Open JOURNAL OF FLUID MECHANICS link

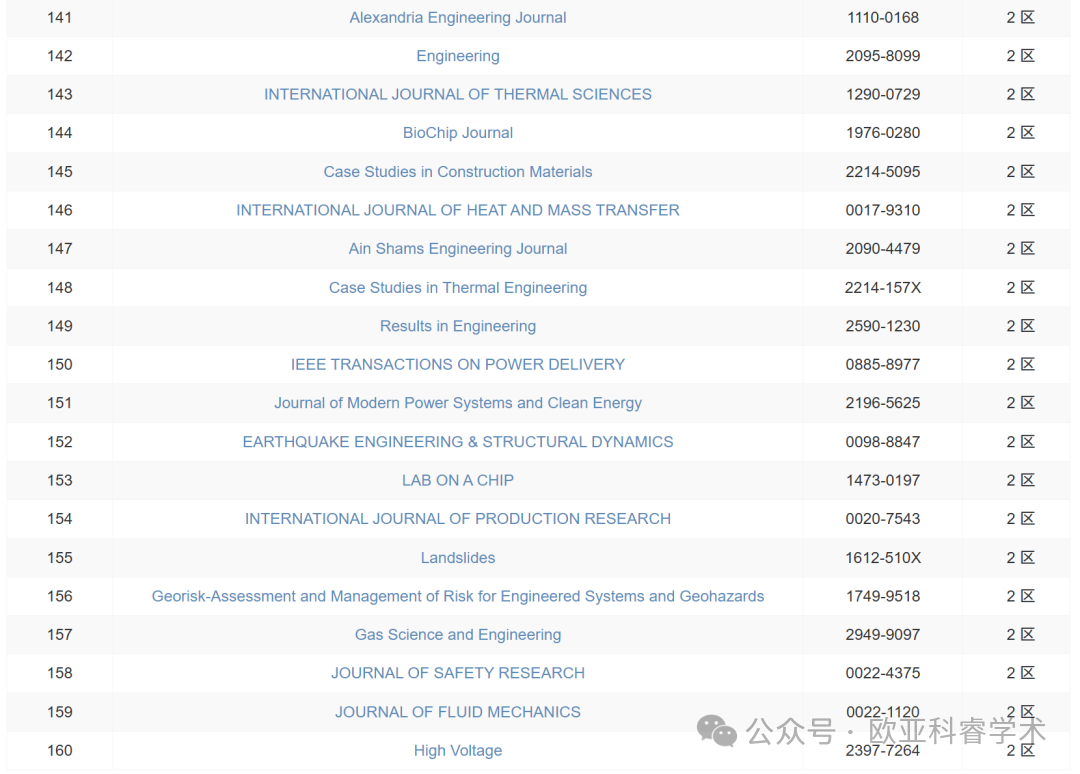(457, 712)
